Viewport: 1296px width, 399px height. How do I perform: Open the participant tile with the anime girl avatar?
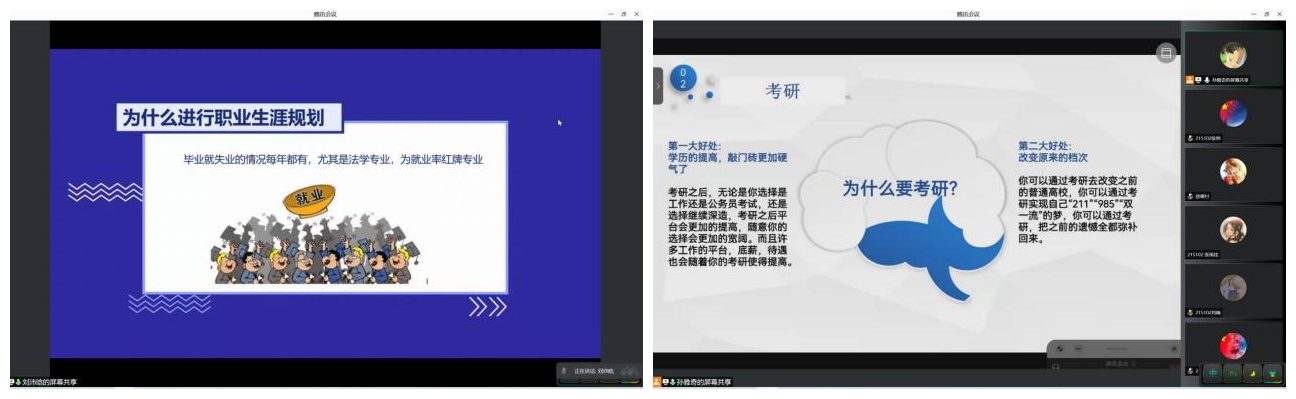1233,173
